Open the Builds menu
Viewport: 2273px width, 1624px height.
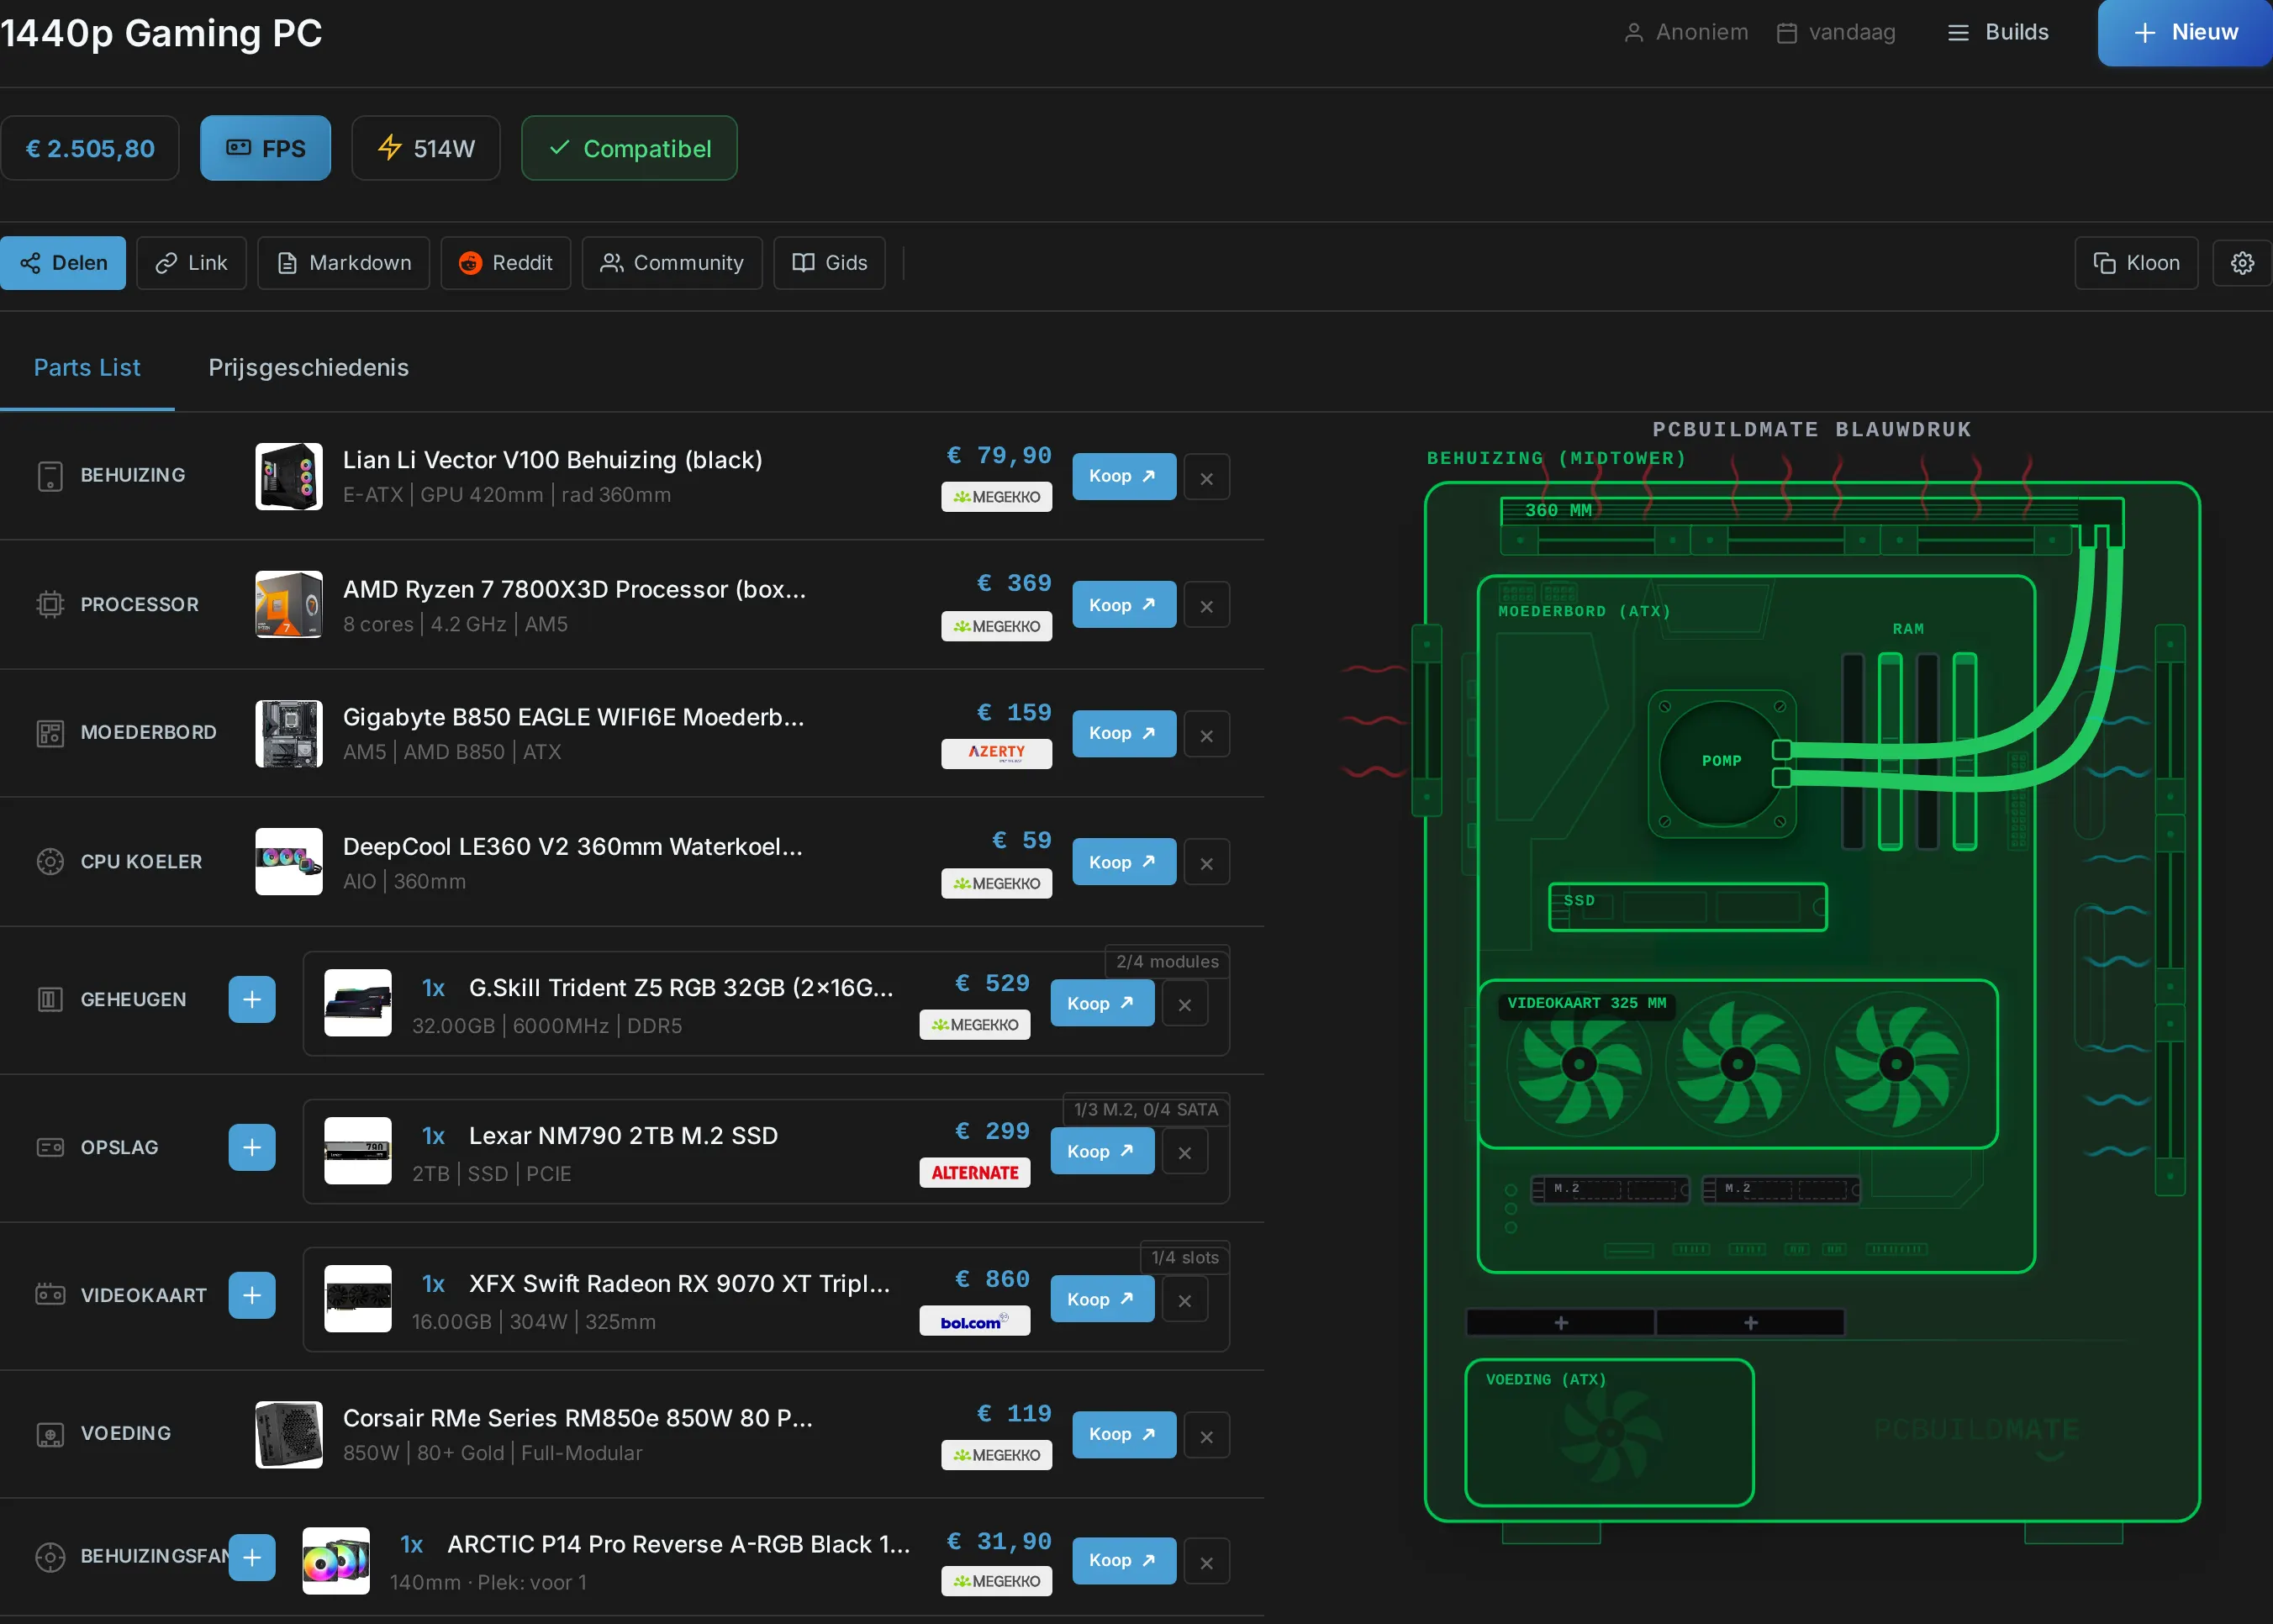tap(1999, 32)
